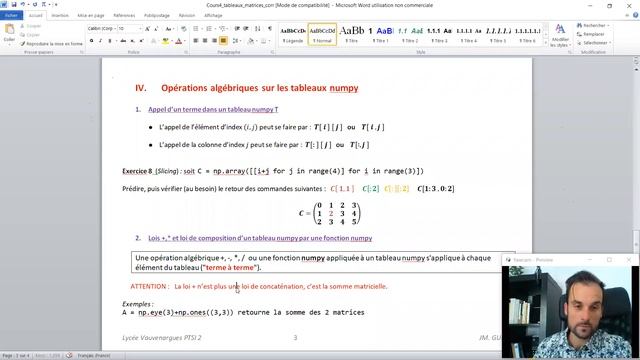Decrease the paragraph indent
640x360 pixels.
(237, 29)
